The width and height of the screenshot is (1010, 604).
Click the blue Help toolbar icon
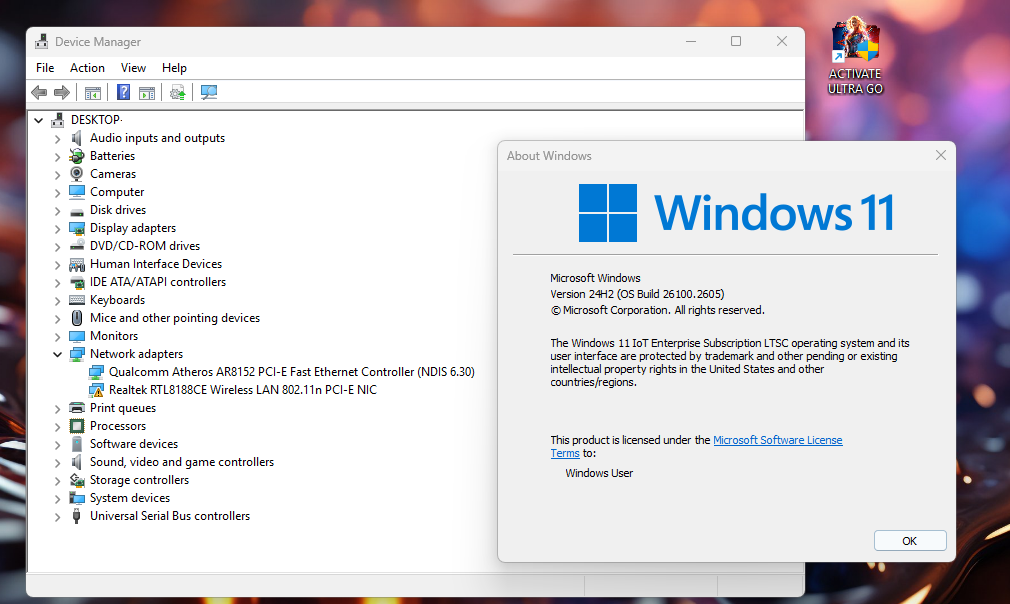click(123, 93)
